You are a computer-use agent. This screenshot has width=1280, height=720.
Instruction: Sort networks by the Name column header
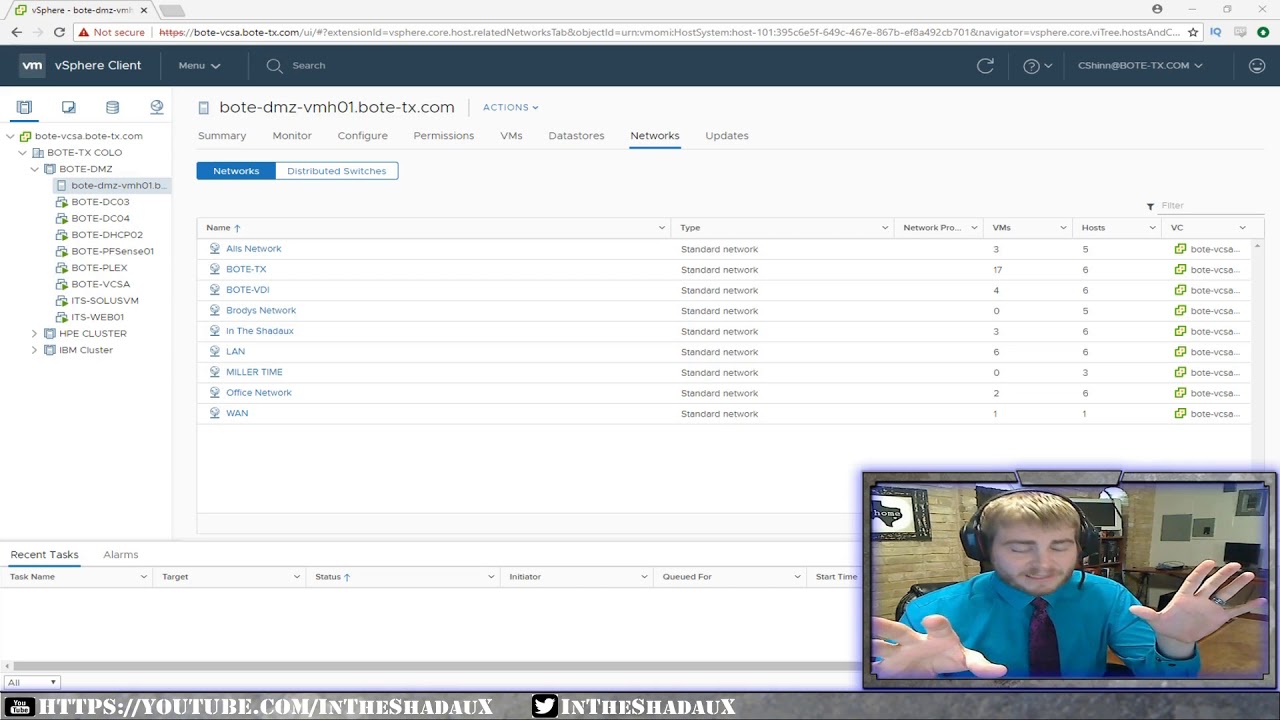coord(223,228)
